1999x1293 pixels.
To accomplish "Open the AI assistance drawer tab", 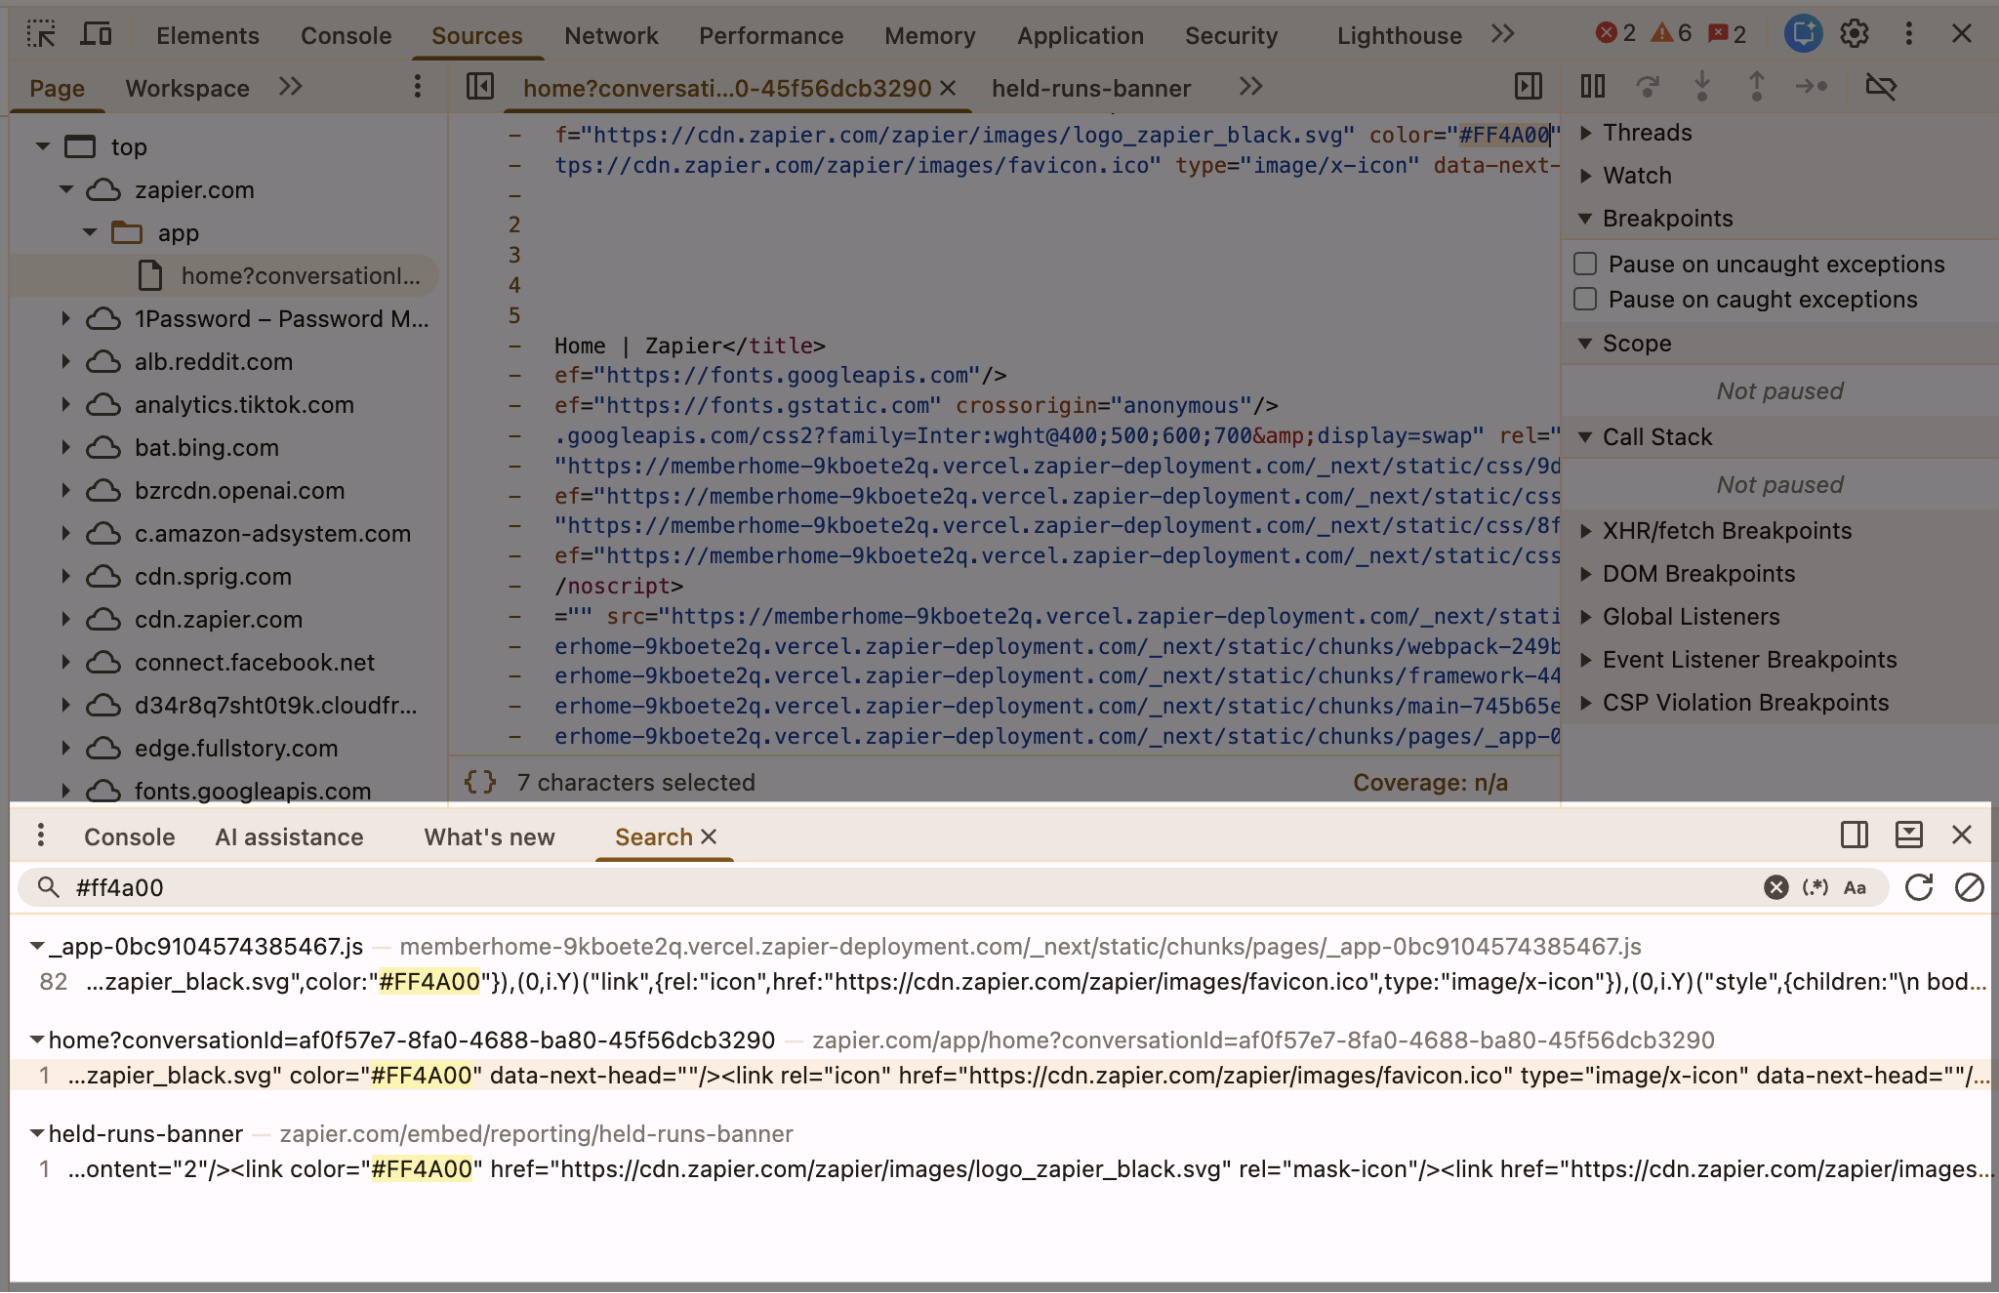I will pos(289,837).
